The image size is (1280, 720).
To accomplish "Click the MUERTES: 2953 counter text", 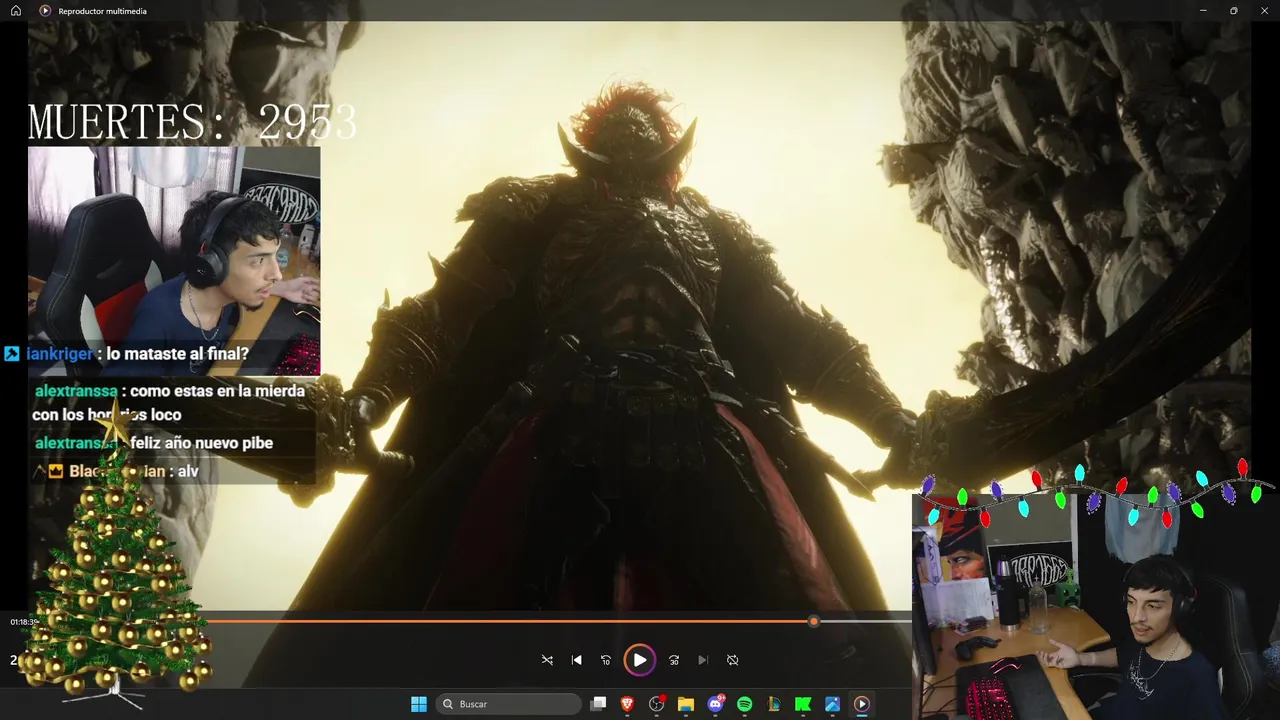I will [x=192, y=122].
